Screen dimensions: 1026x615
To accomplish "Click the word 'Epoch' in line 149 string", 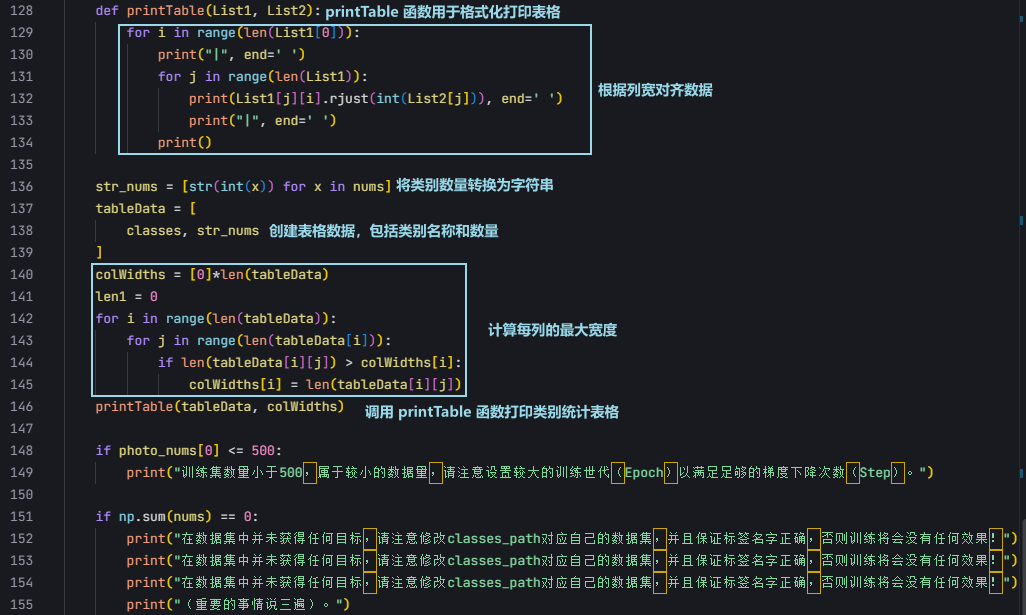I will click(x=644, y=472).
